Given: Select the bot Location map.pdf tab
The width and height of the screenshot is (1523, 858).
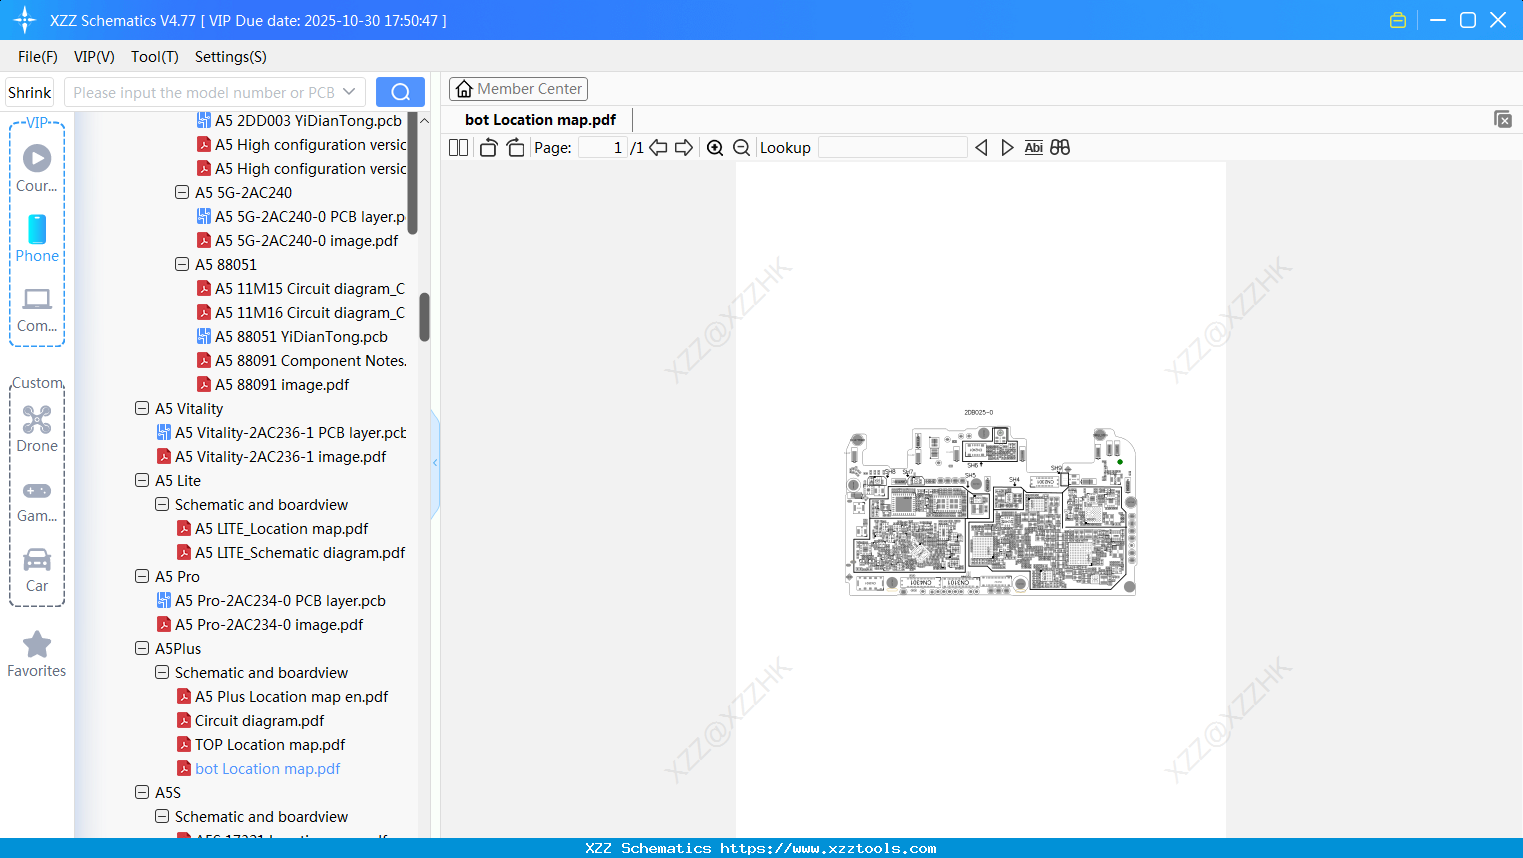Looking at the screenshot, I should click(540, 120).
